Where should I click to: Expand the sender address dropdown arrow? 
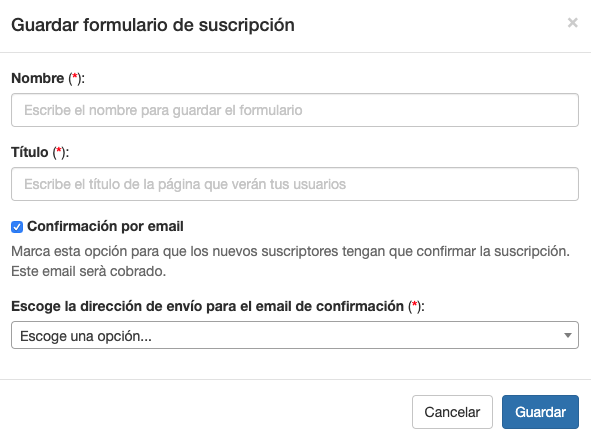point(568,335)
